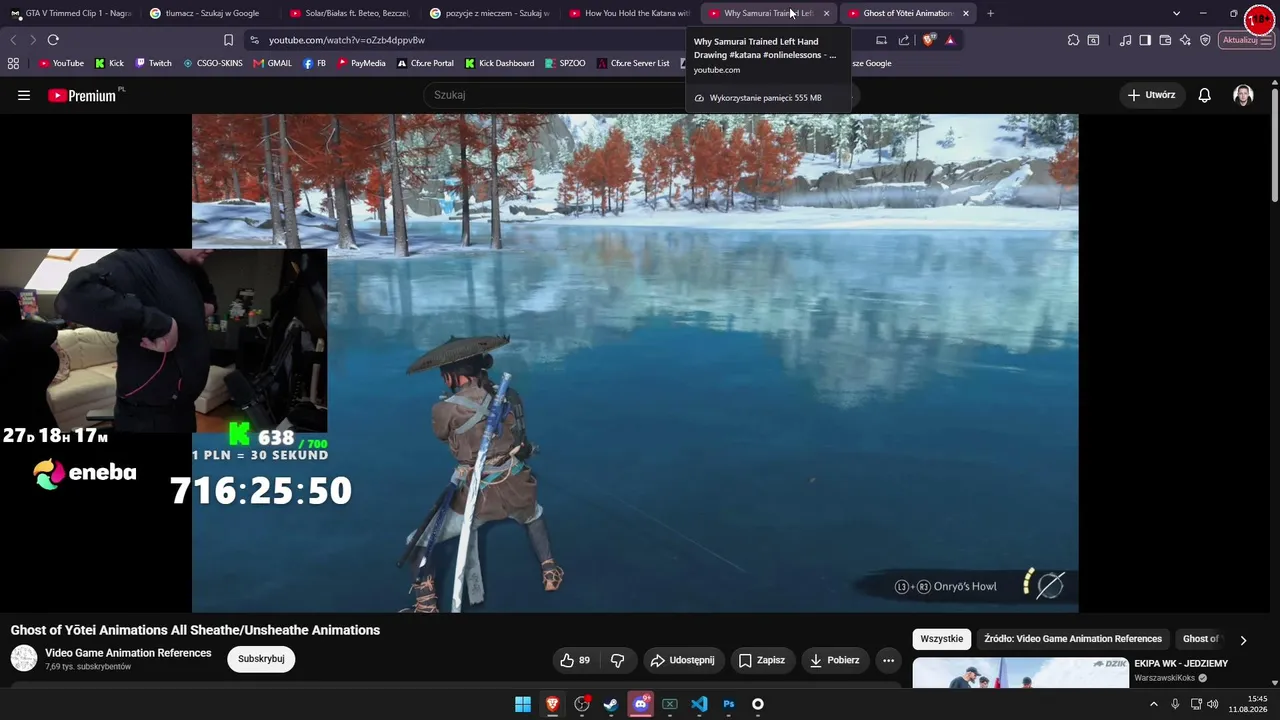1280x720 pixels.
Task: Switch to the Why Samurai Trained Left tab
Action: 769,13
